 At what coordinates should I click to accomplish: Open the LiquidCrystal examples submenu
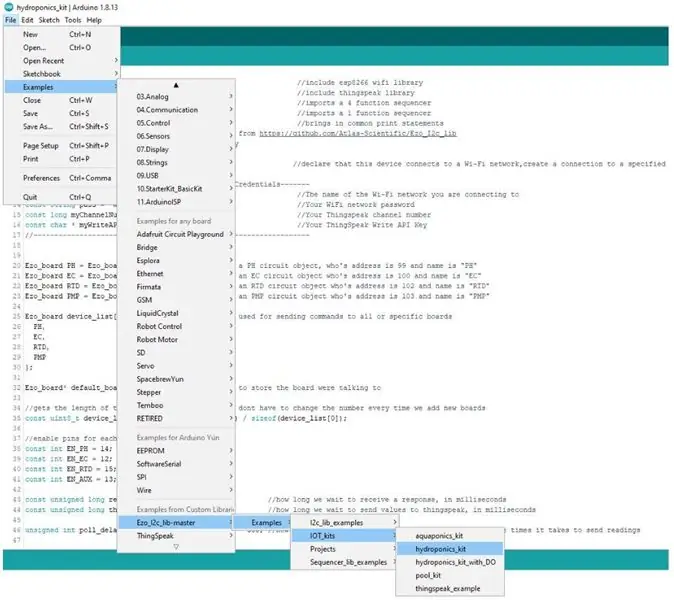[177, 313]
